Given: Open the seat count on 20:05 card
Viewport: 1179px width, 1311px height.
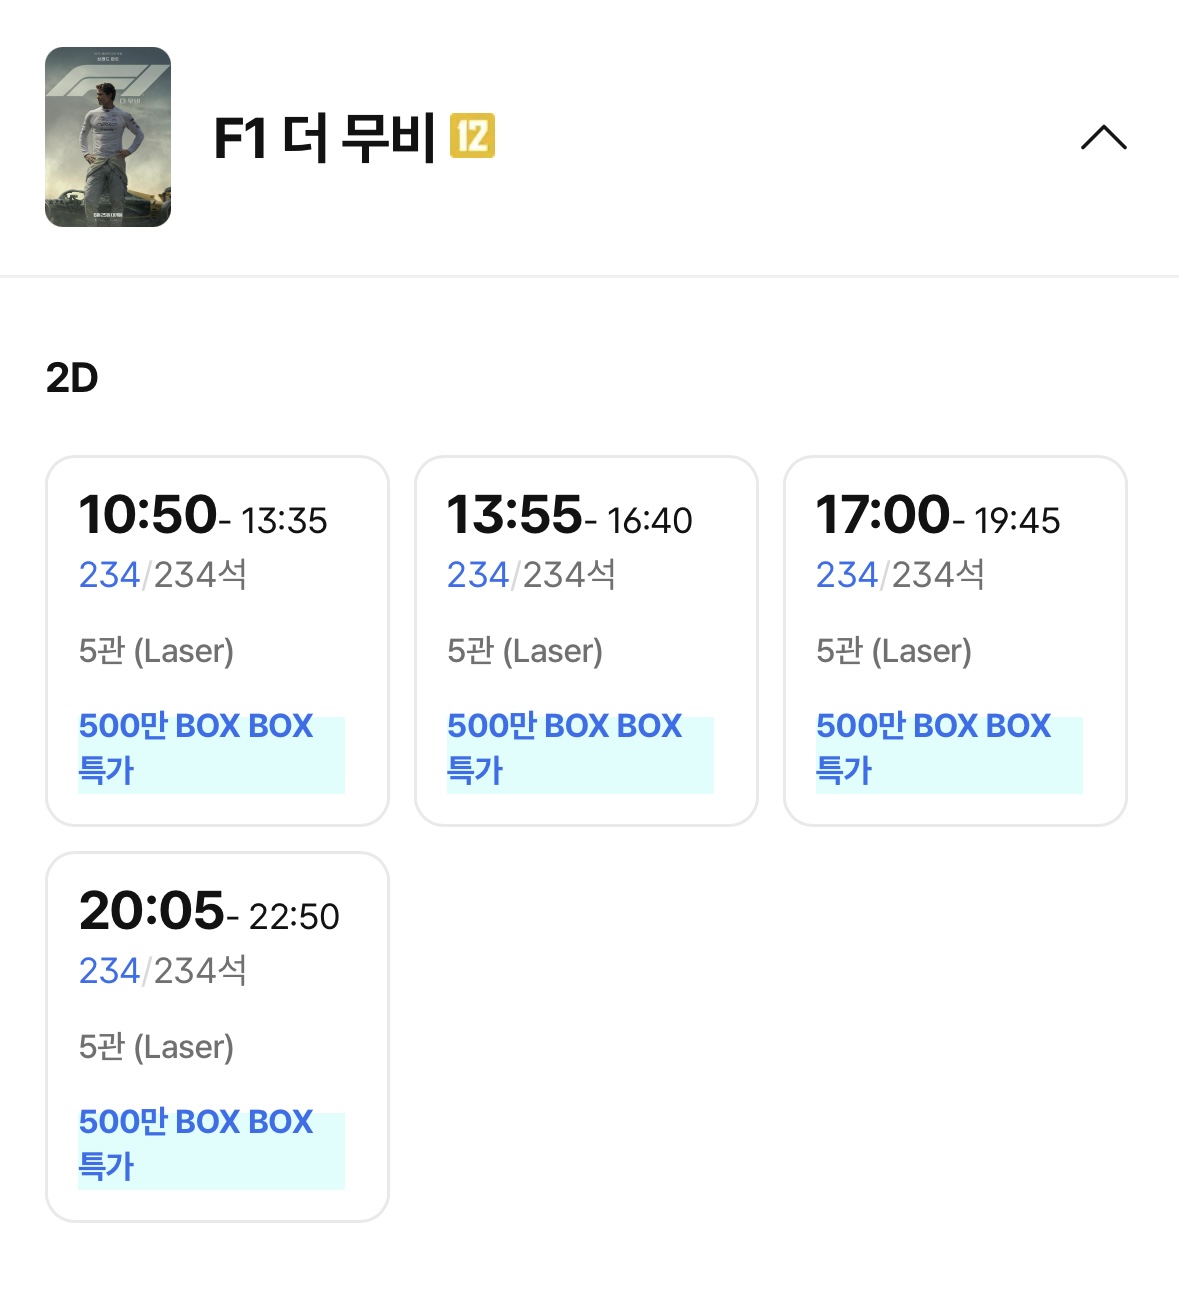Looking at the screenshot, I should 163,971.
